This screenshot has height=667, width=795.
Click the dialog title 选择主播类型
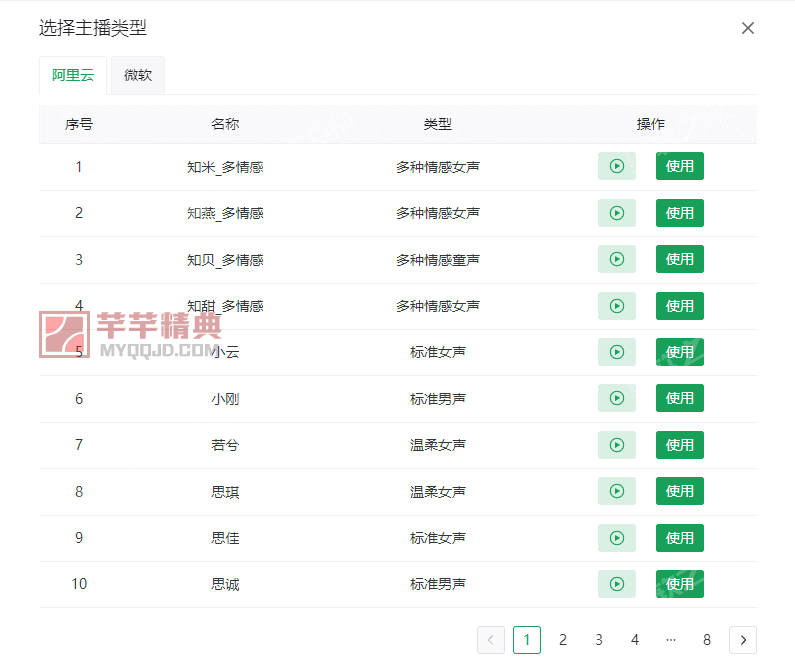click(93, 28)
